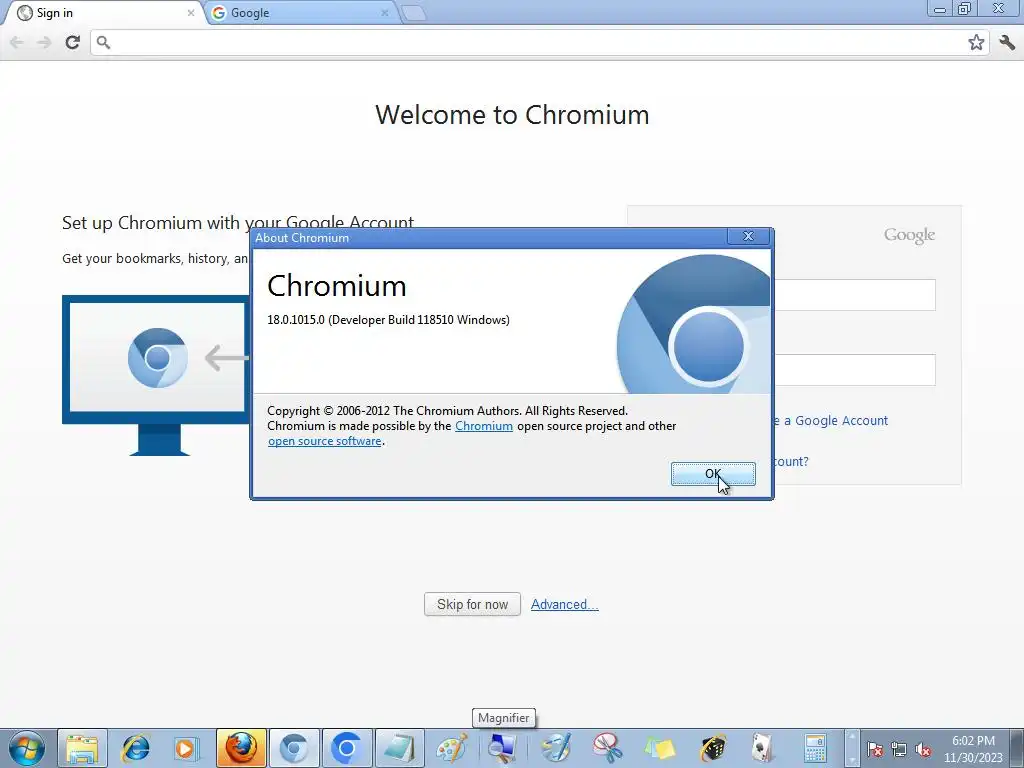Click the first Google sign-in input field
Viewport: 1024px width, 768px height.
[x=854, y=295]
